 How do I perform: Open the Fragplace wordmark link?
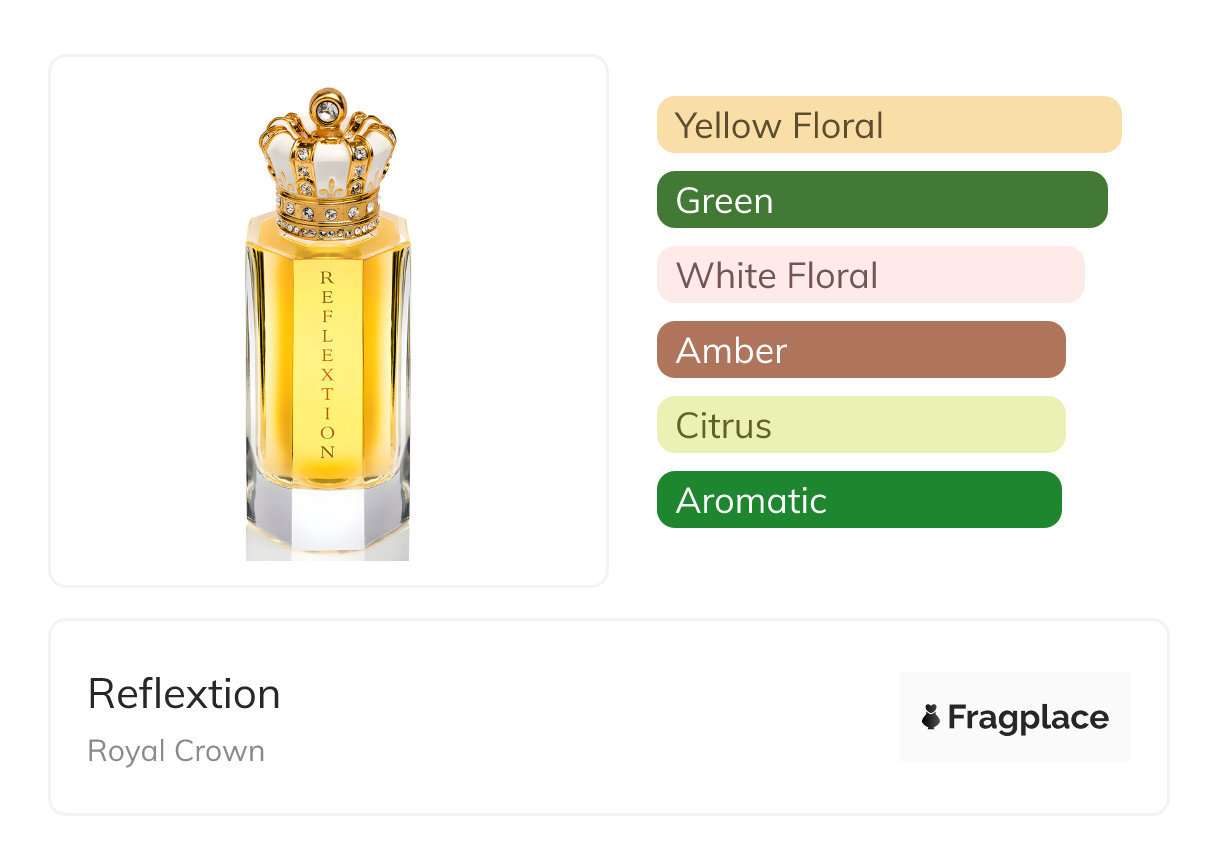1028,718
